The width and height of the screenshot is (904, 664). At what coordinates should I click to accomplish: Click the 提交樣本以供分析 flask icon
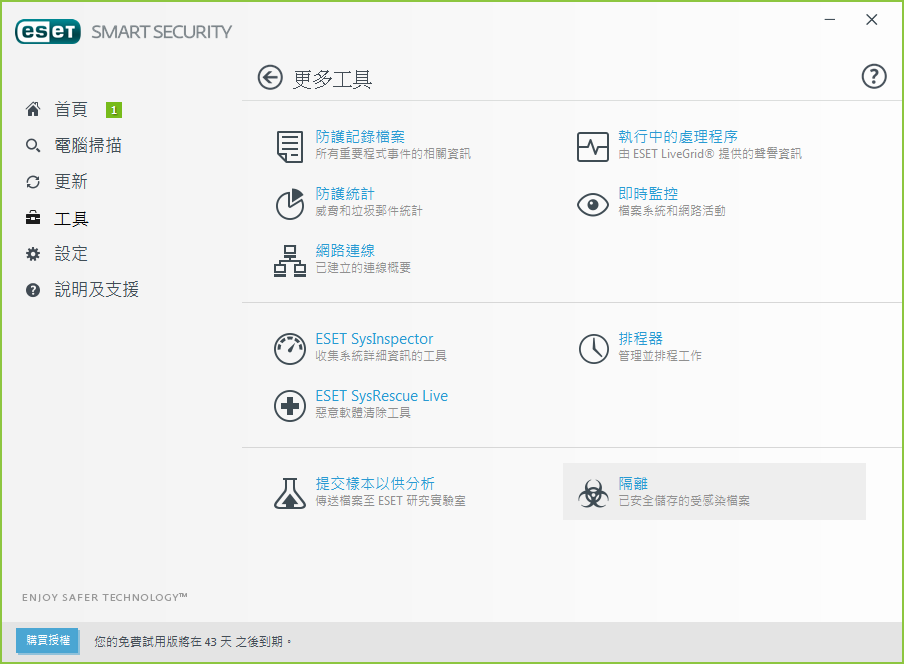point(289,493)
